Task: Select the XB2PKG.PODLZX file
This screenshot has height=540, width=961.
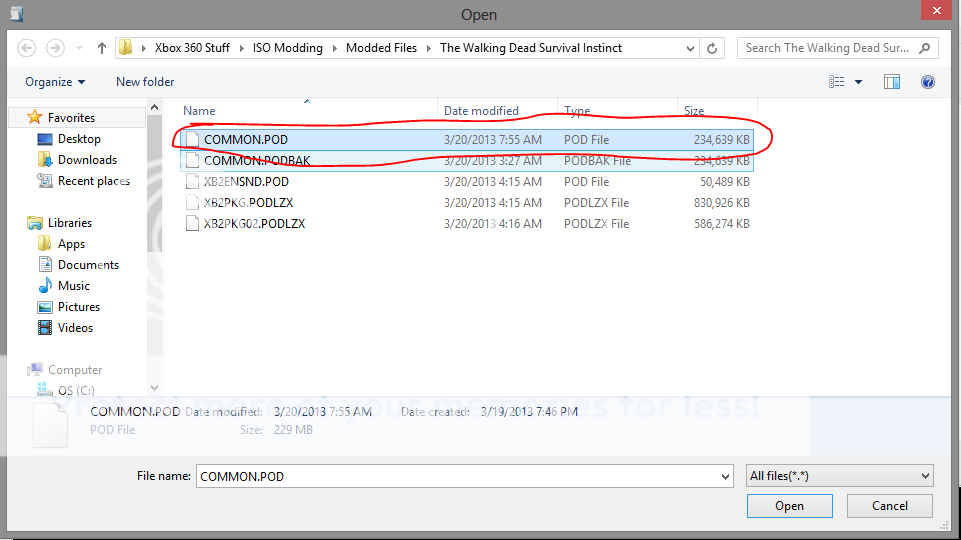Action: click(248, 203)
